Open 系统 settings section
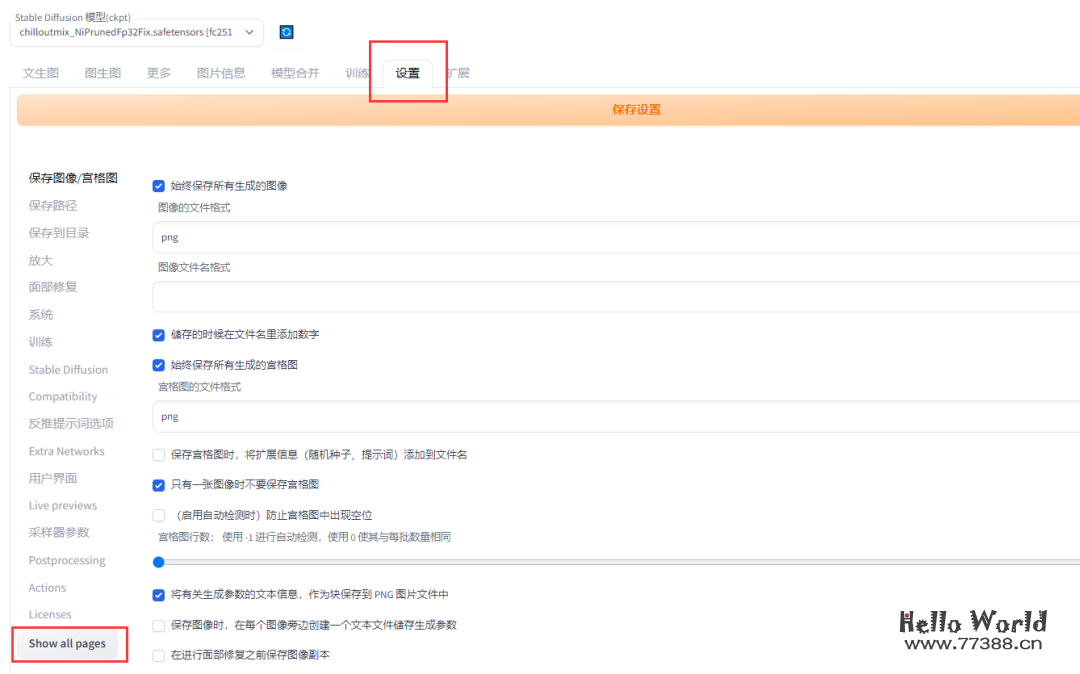The width and height of the screenshot is (1080, 674). point(41,315)
